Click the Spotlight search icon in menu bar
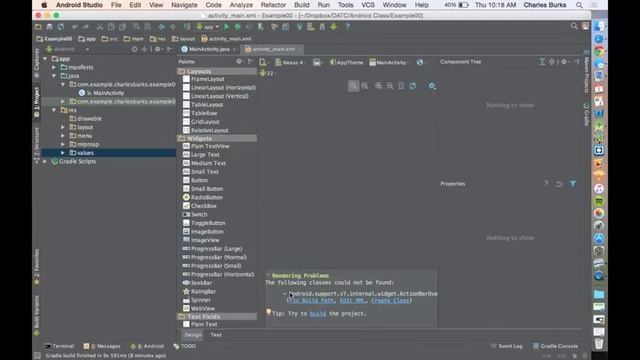 point(579,5)
